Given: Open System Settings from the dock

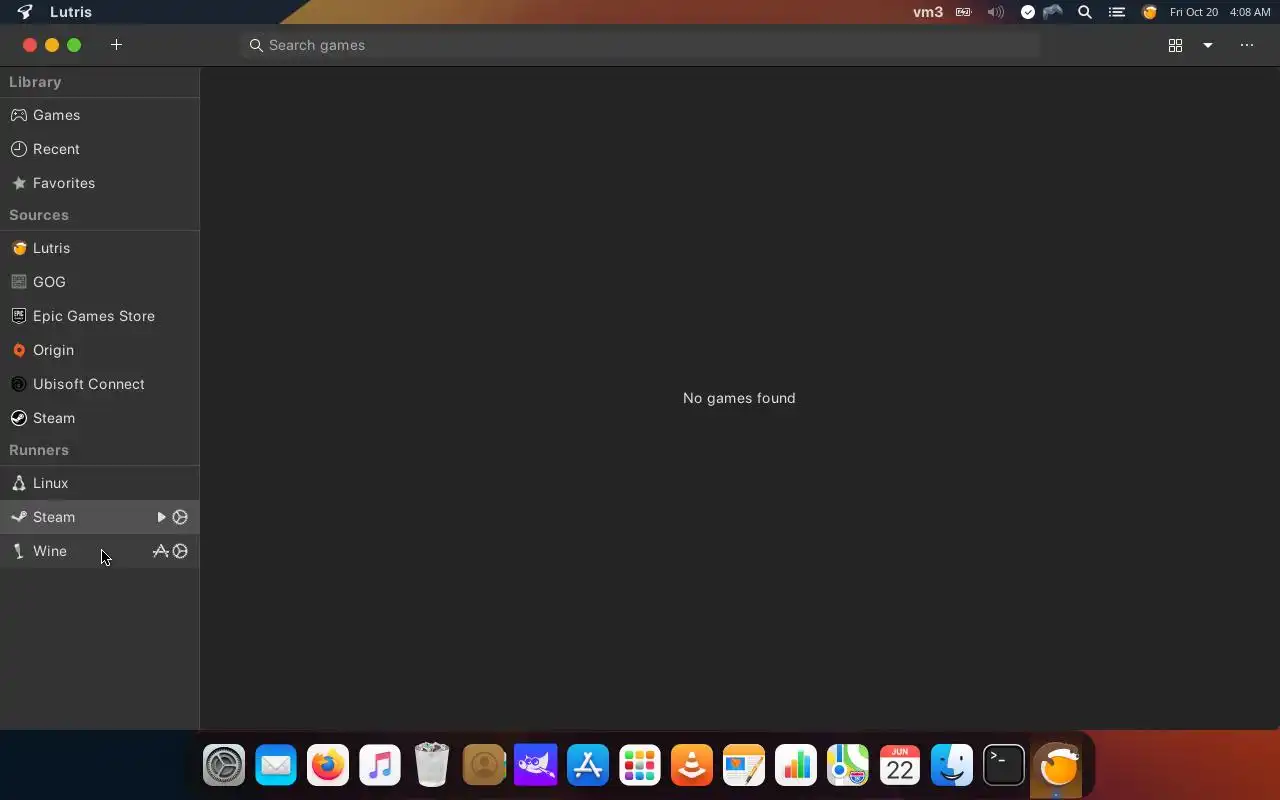Looking at the screenshot, I should 224,767.
